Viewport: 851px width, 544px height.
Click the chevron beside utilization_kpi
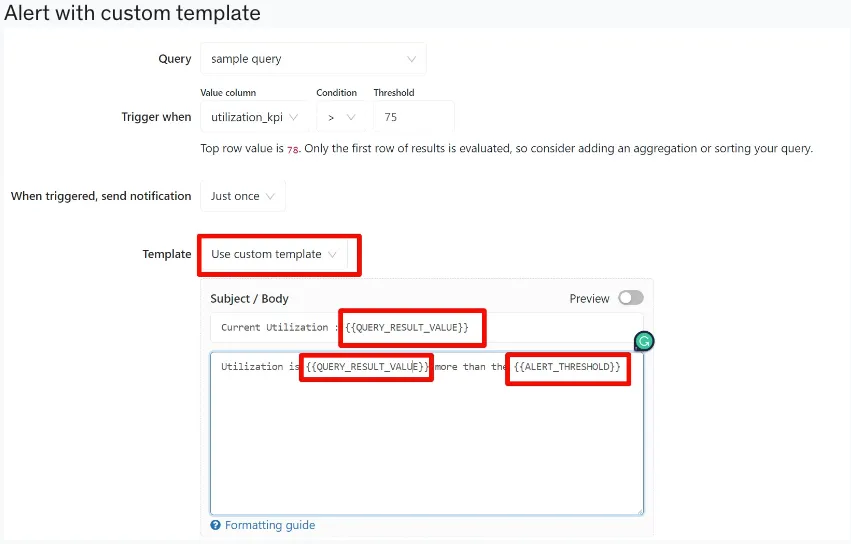[x=294, y=117]
